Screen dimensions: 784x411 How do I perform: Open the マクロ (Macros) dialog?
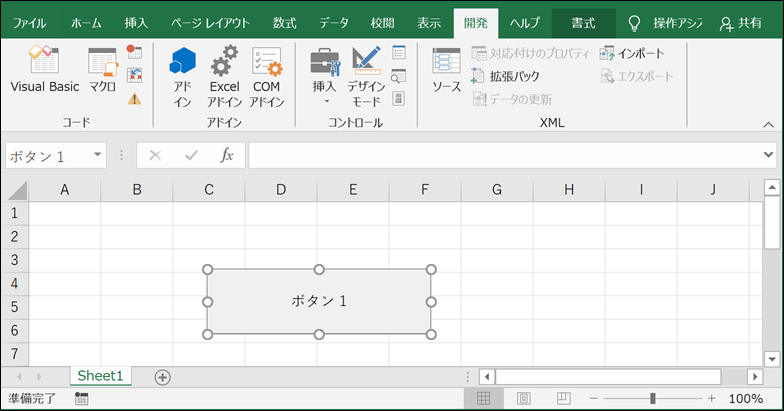[x=102, y=70]
